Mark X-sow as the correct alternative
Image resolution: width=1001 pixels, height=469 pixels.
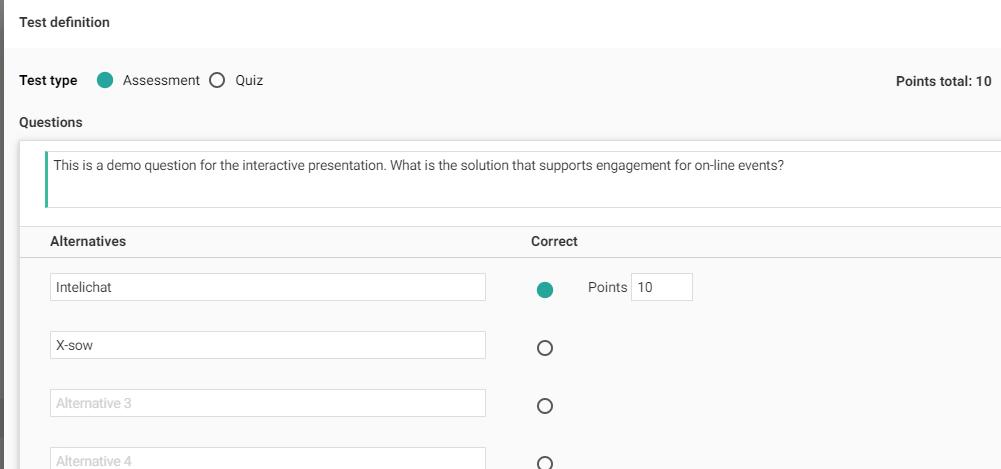[545, 348]
